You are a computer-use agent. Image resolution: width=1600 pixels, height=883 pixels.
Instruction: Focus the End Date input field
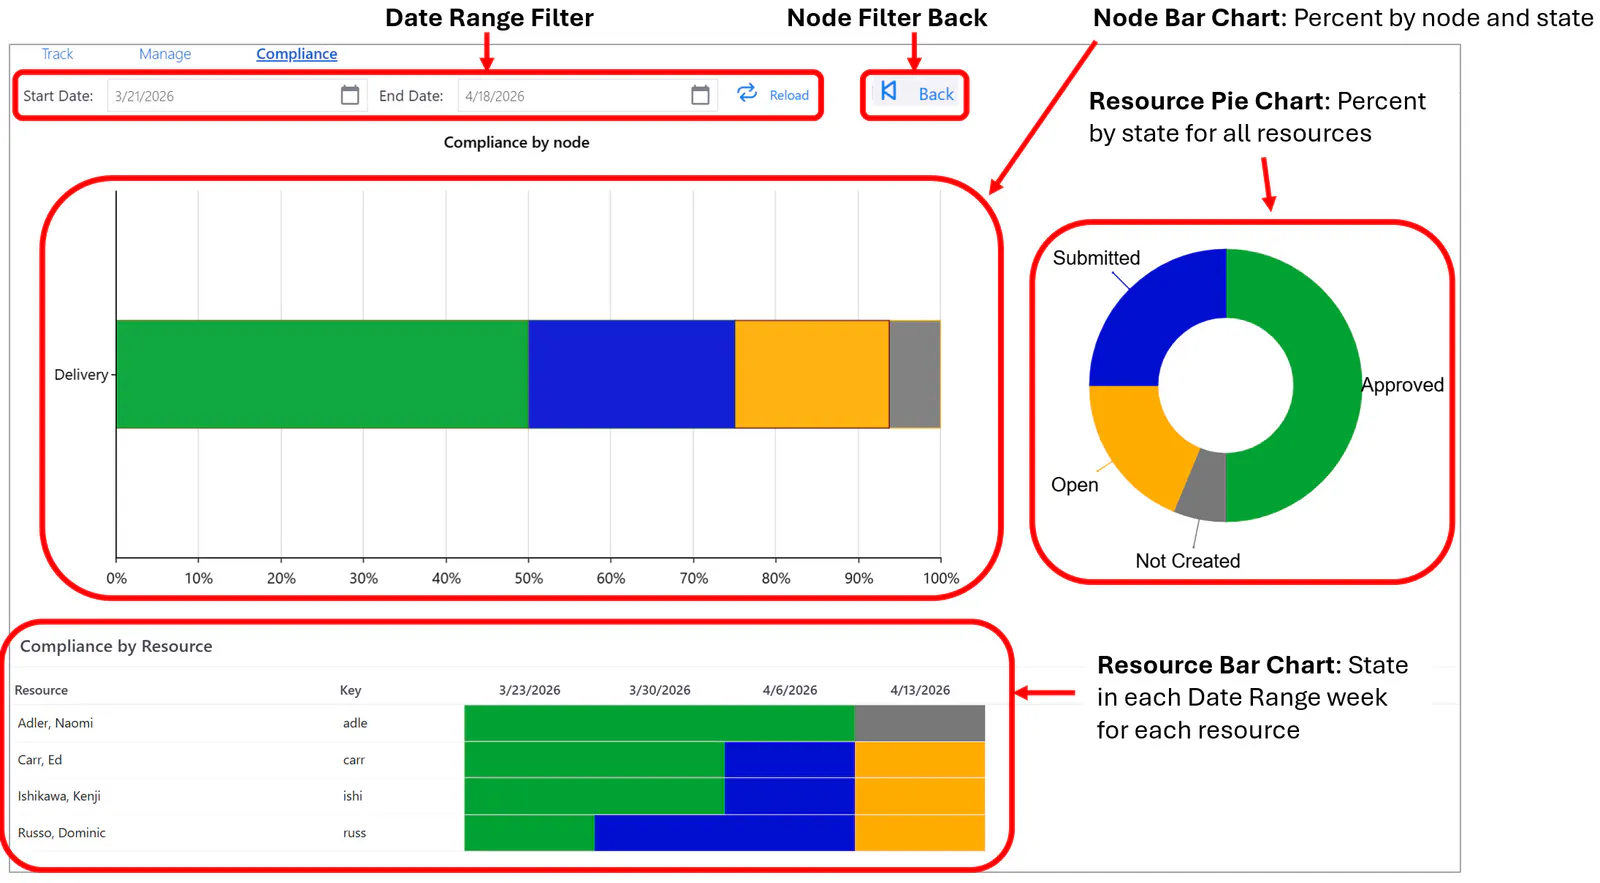click(x=587, y=96)
